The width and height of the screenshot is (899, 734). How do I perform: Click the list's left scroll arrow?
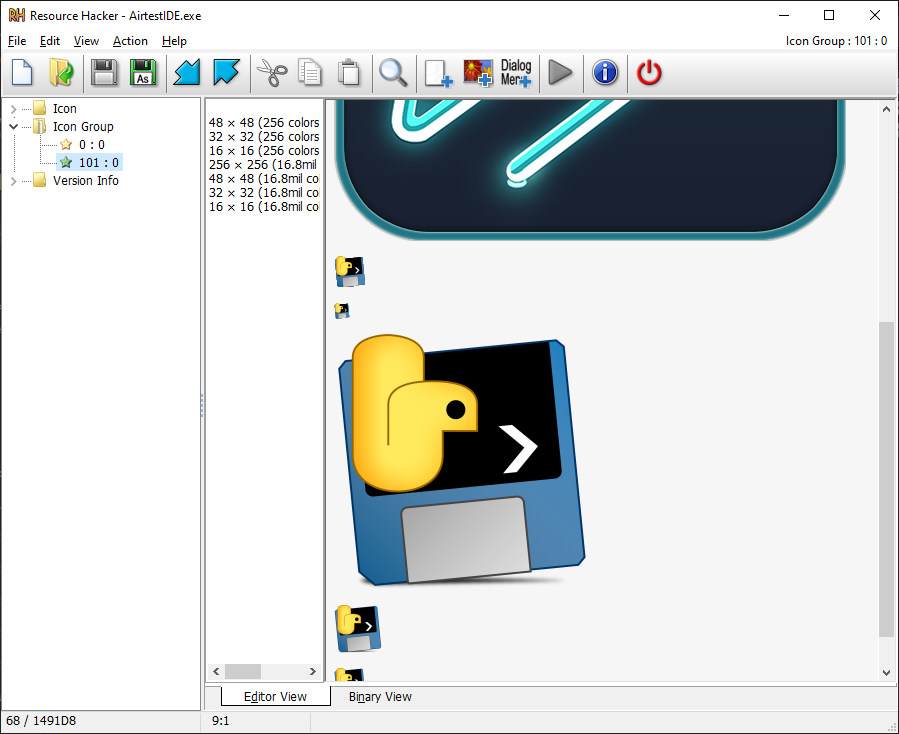[x=216, y=671]
